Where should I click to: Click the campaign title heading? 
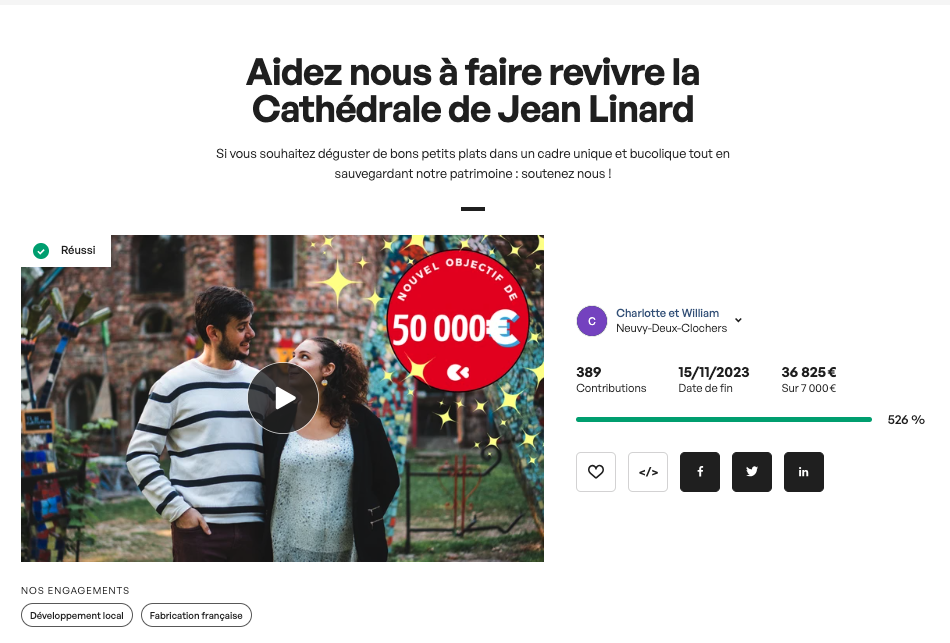[473, 90]
